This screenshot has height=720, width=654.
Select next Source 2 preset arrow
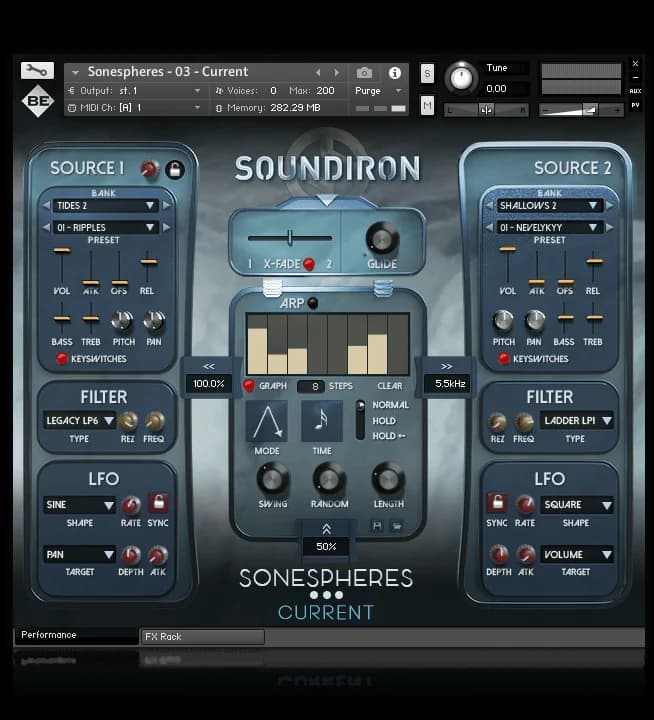pos(610,227)
